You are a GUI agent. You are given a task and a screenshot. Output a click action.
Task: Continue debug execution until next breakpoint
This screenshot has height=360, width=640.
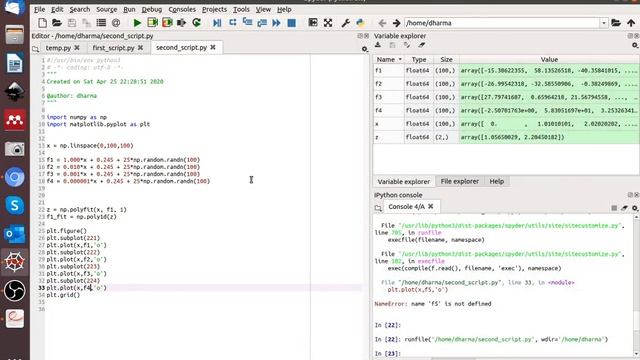(x=276, y=23)
